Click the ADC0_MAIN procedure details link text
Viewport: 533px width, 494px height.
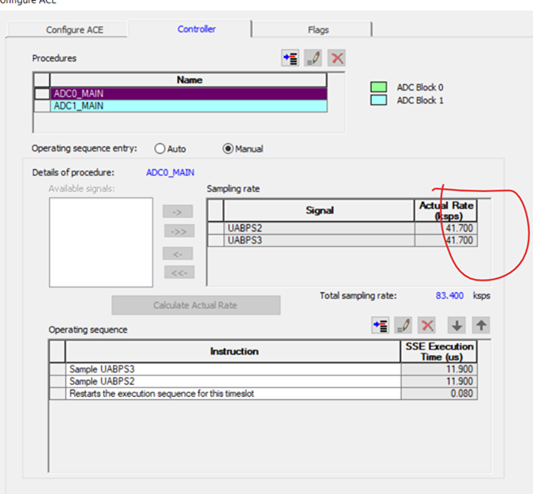170,173
